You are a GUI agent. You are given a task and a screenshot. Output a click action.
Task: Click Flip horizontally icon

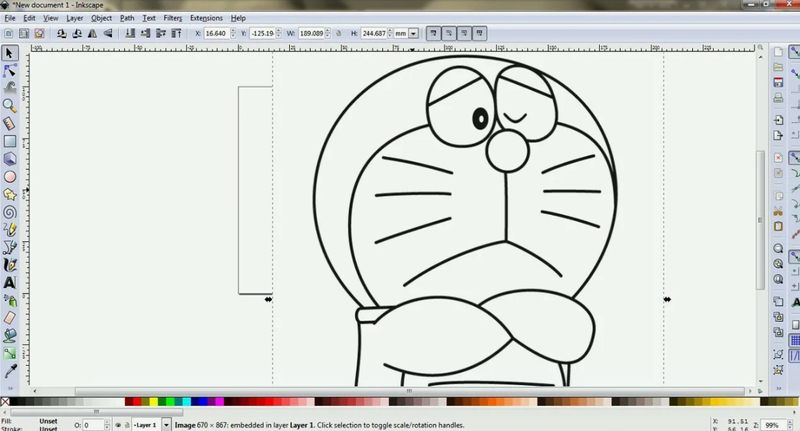pos(92,34)
